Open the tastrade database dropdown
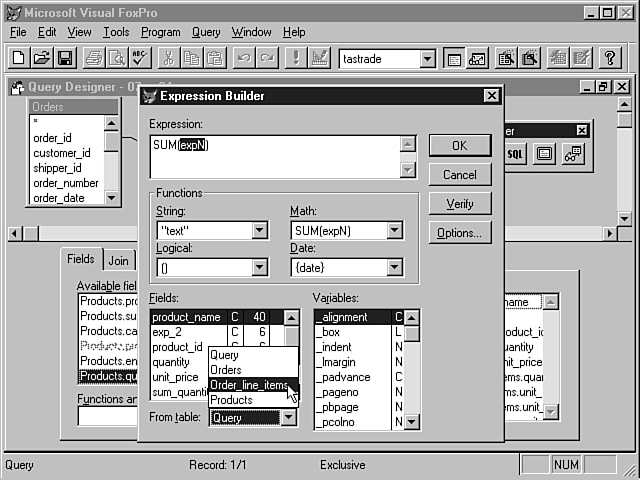This screenshot has width=640, height=480. tap(427, 59)
